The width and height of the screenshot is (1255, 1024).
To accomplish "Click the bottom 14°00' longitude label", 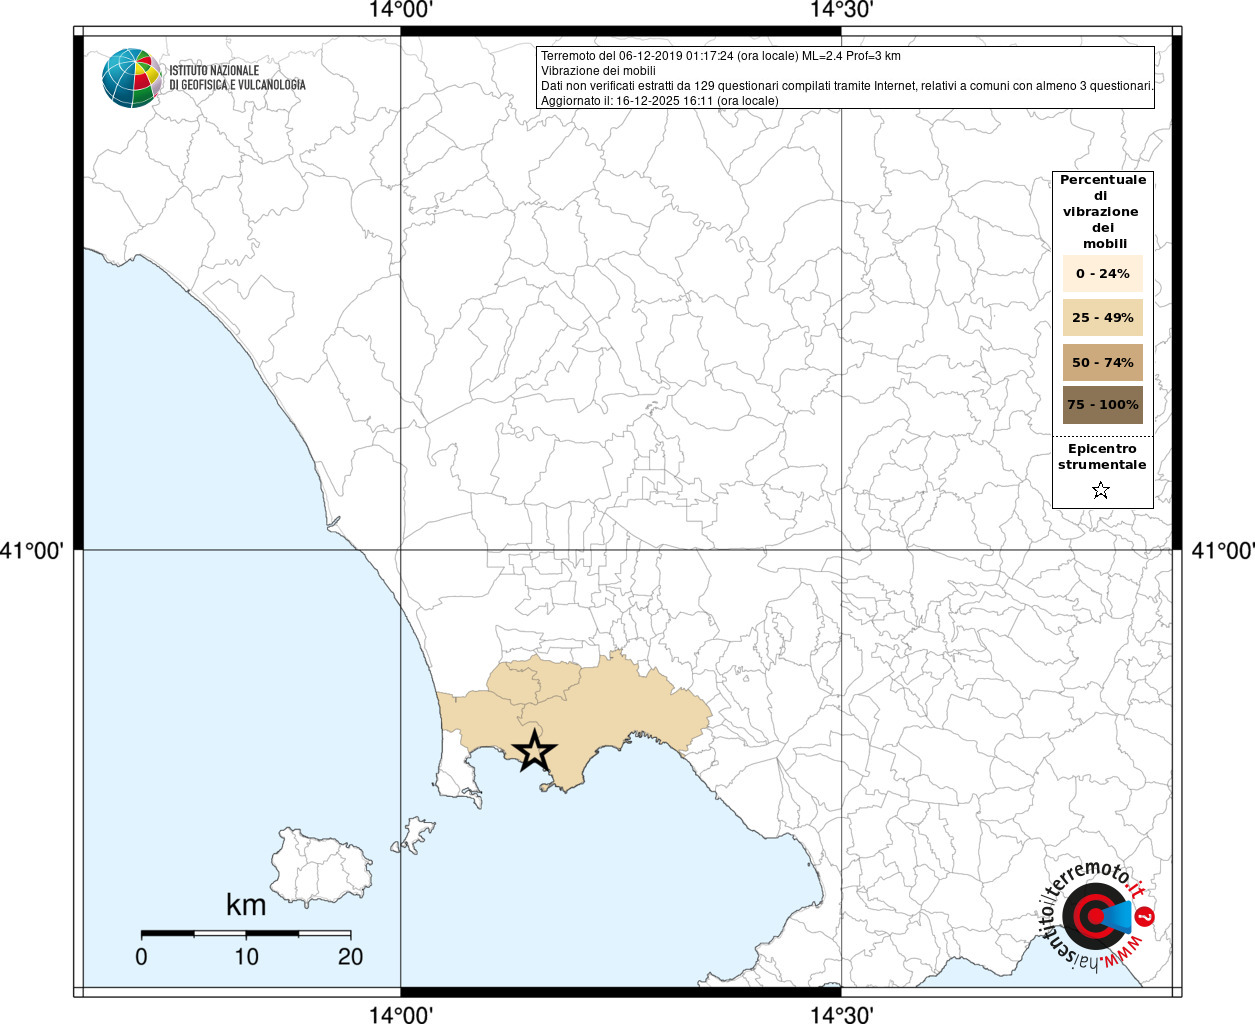I will point(400,1014).
